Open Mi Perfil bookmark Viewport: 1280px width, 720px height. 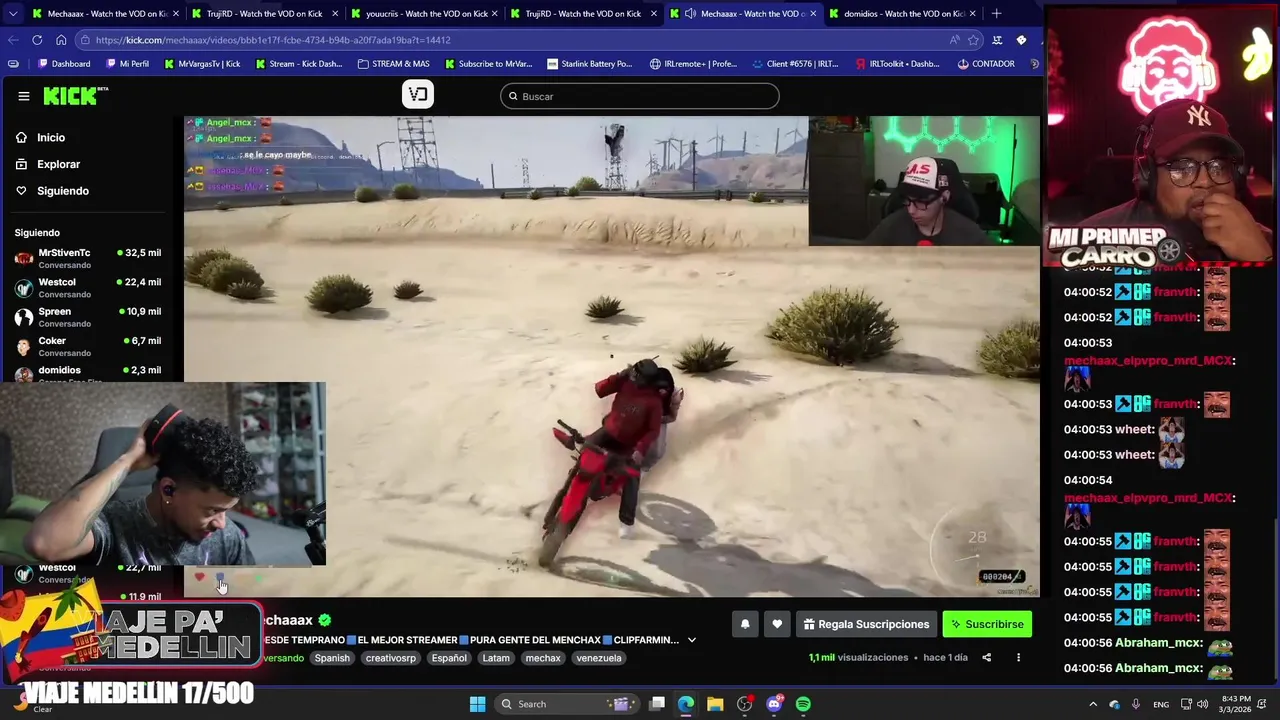click(126, 64)
